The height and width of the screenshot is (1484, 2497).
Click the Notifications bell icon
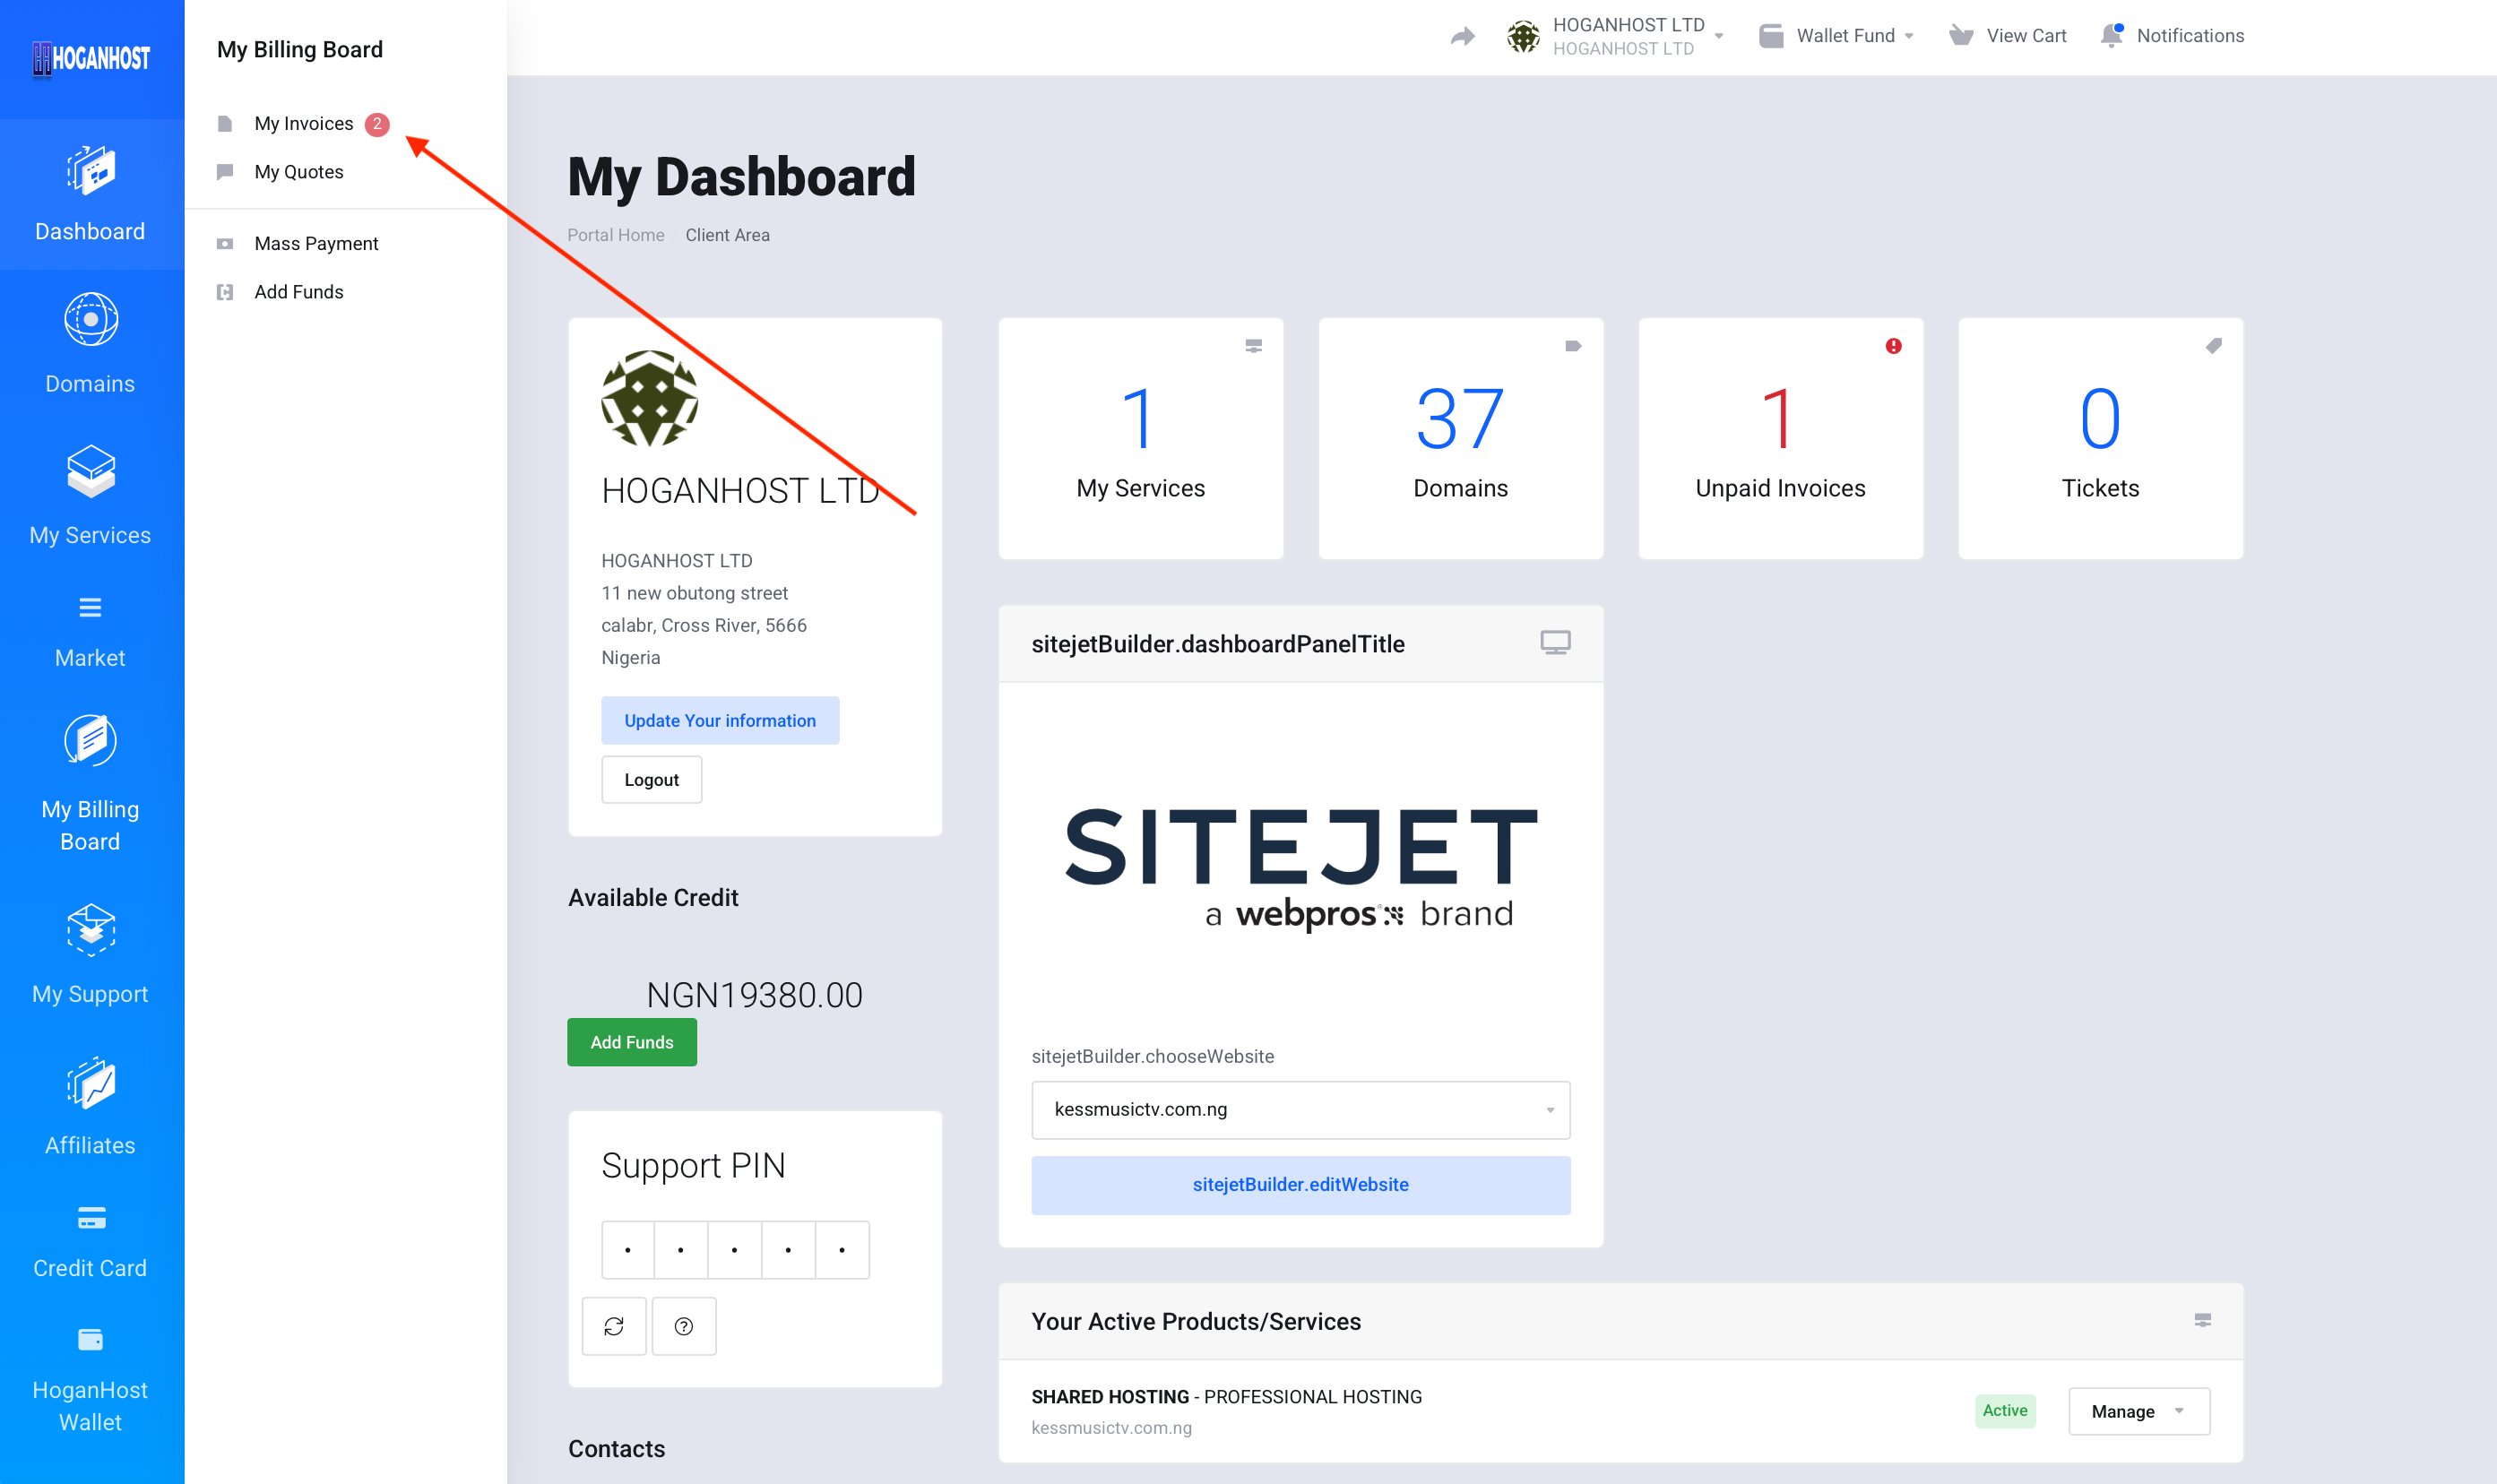[x=2112, y=35]
